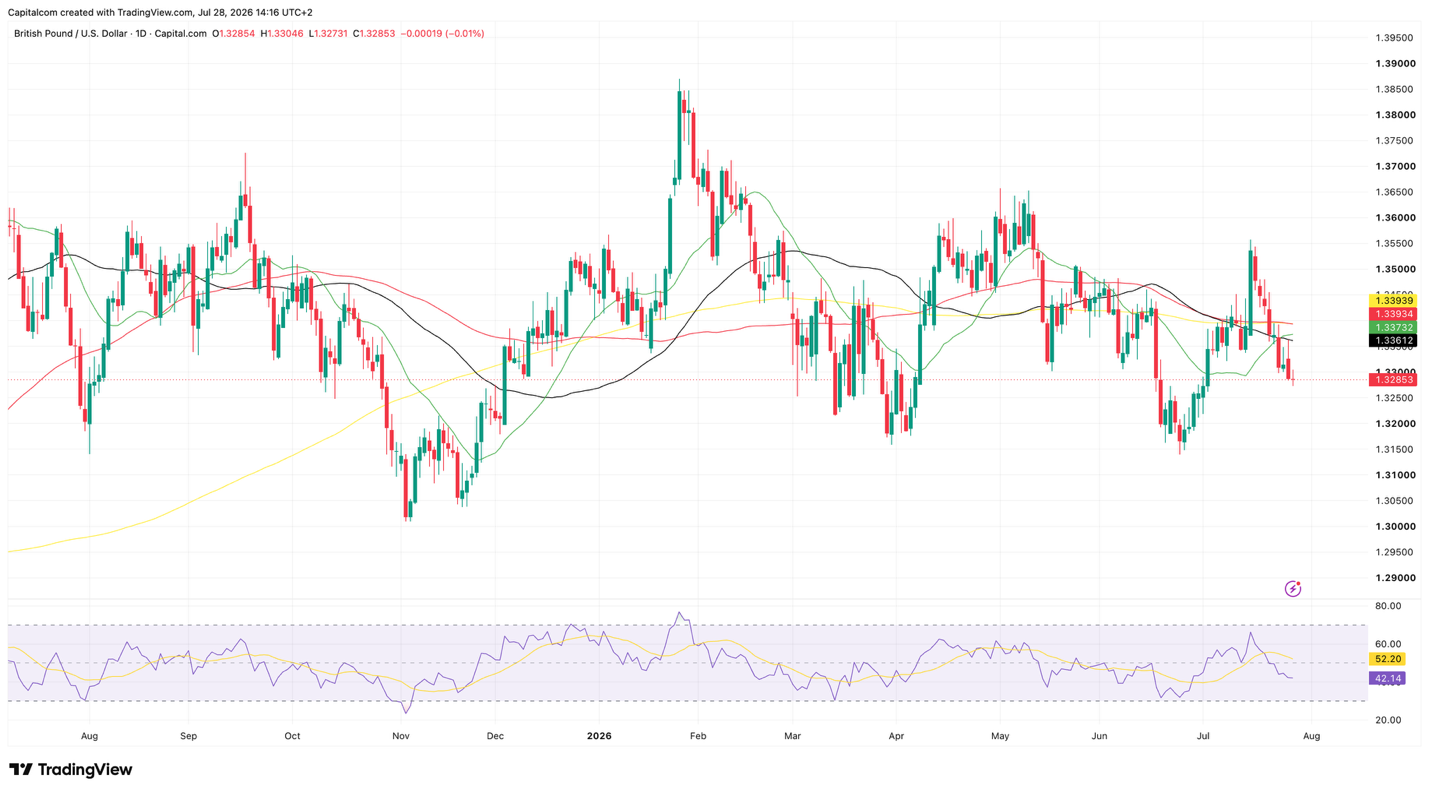Click the yellow 1.33939 price tag
The image size is (1429, 793).
tap(1393, 300)
